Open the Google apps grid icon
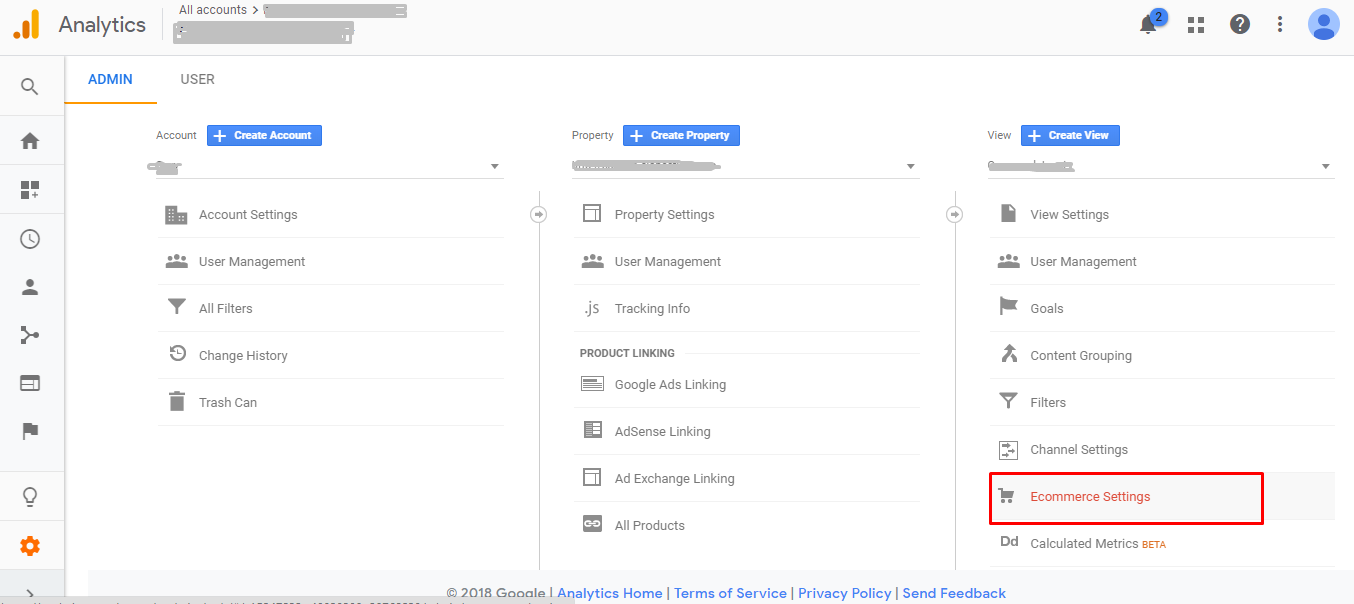The width and height of the screenshot is (1354, 604). tap(1196, 24)
